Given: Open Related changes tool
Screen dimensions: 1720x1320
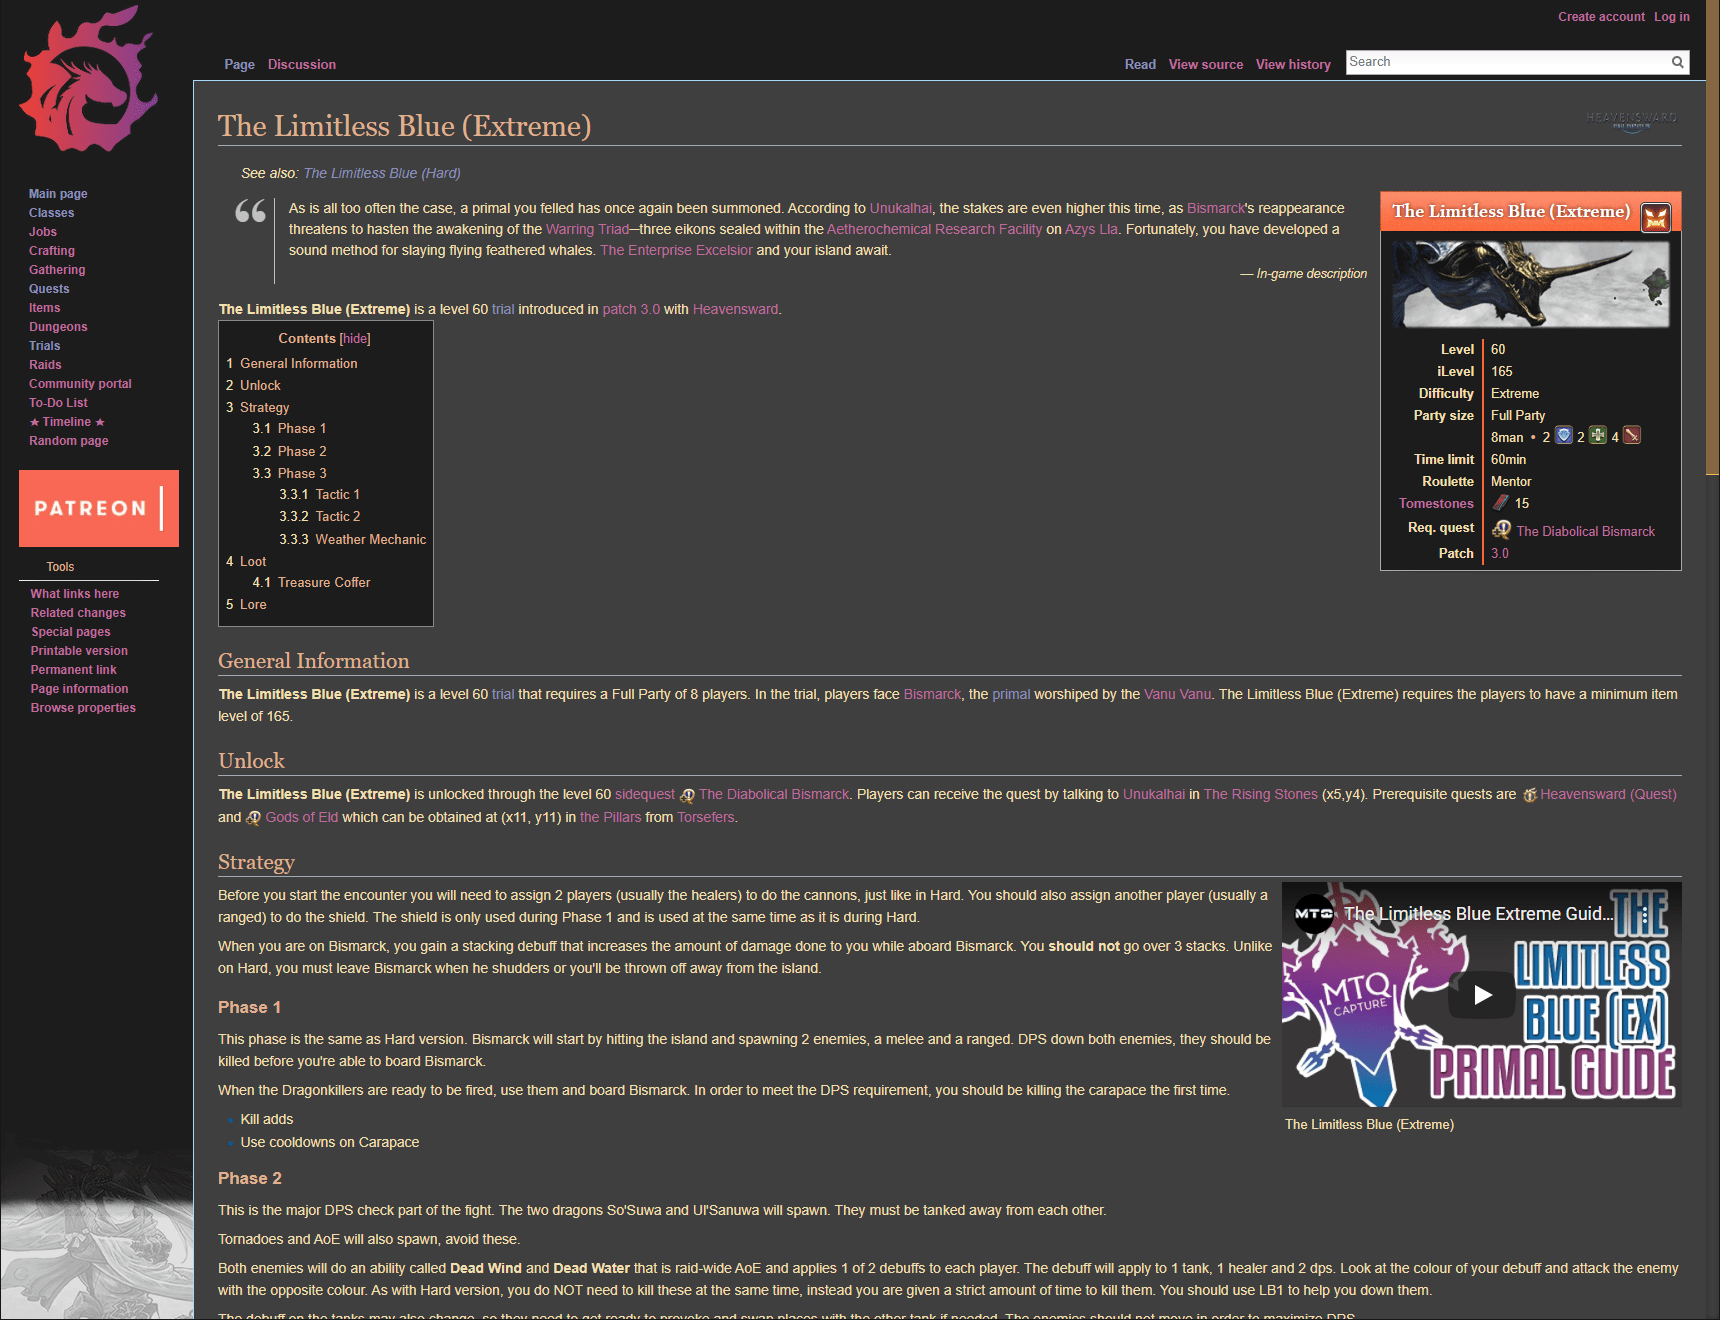Looking at the screenshot, I should [x=78, y=613].
